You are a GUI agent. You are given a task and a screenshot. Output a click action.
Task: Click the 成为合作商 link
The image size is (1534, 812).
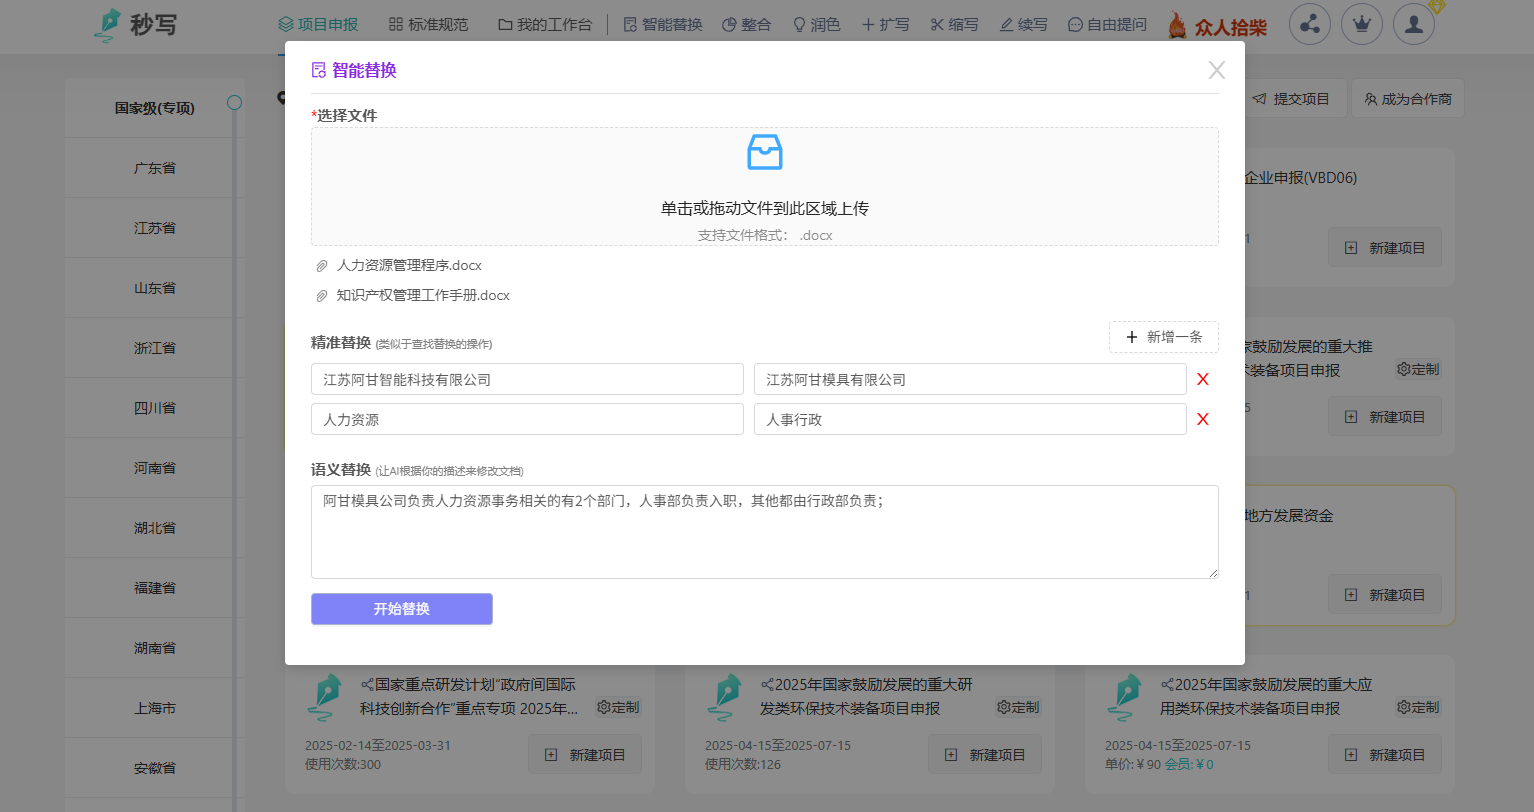[1407, 98]
